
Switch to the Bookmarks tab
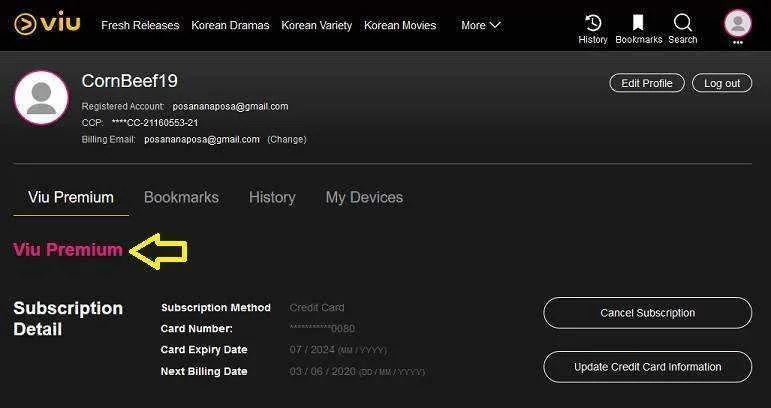click(x=181, y=198)
